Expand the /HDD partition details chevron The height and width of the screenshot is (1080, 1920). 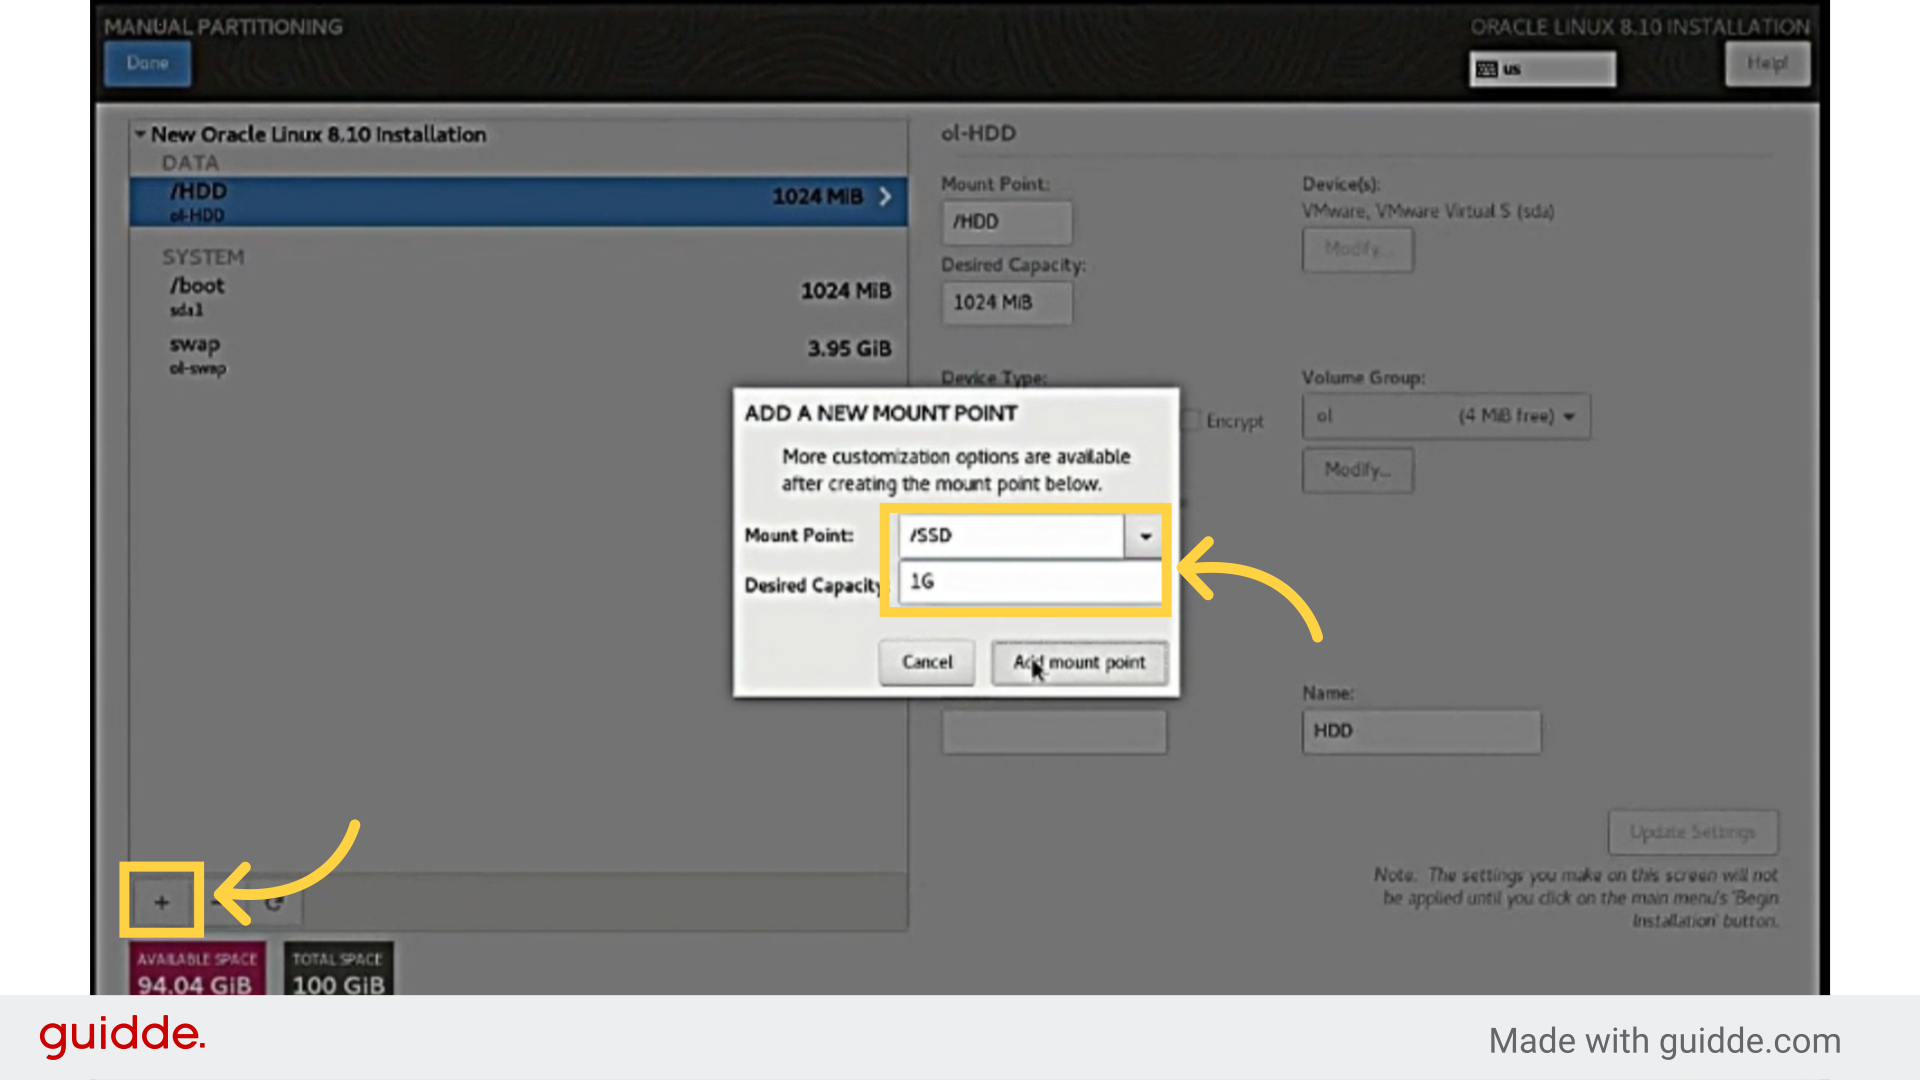[884, 197]
